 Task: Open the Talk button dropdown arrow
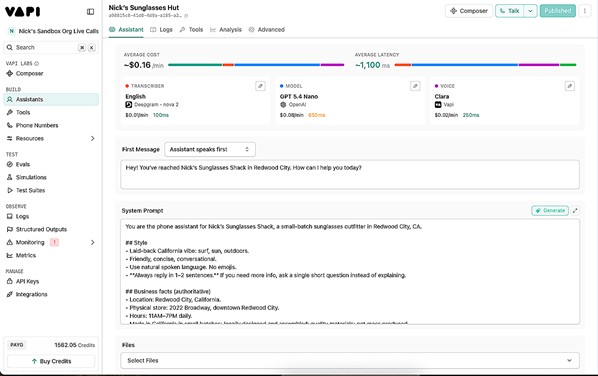pos(530,11)
